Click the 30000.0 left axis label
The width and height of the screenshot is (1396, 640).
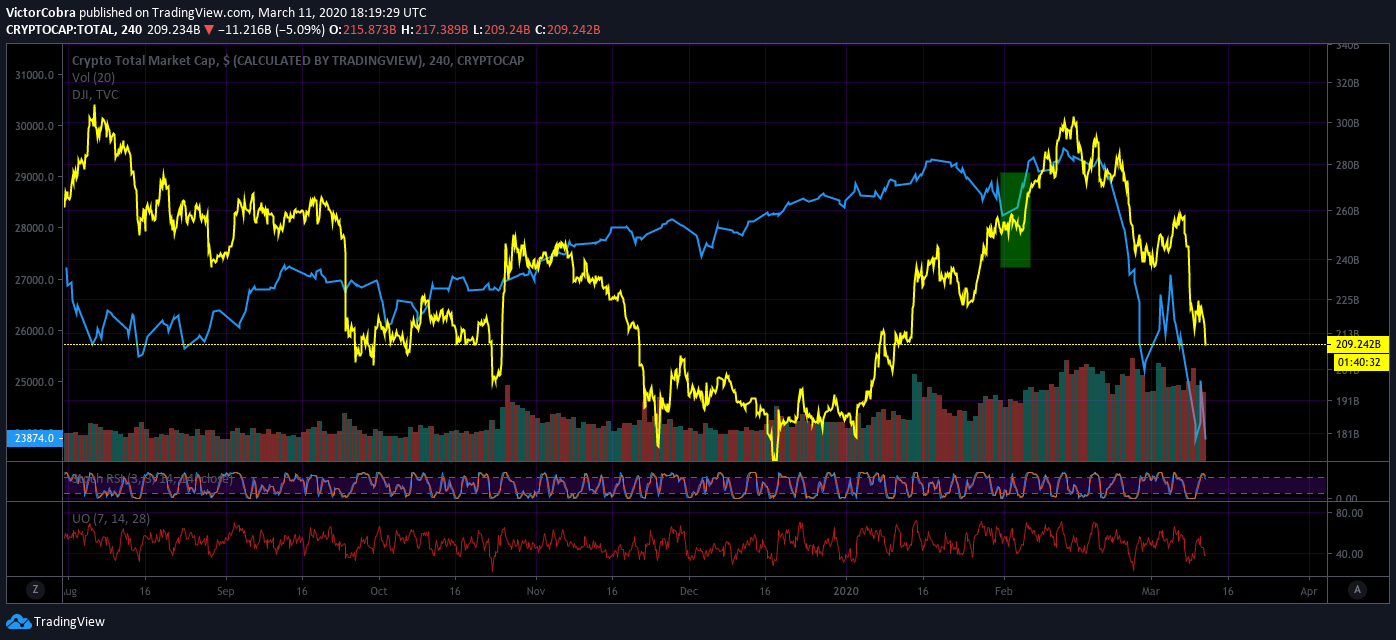tap(34, 127)
